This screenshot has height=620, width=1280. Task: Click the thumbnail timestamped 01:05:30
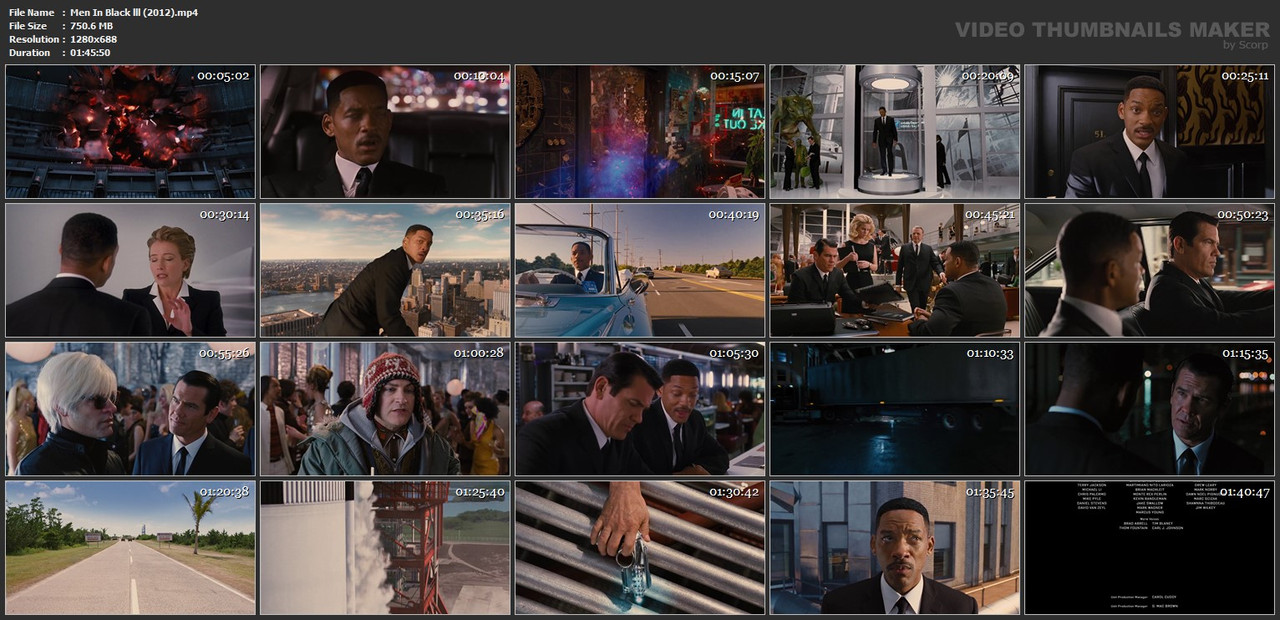640,409
